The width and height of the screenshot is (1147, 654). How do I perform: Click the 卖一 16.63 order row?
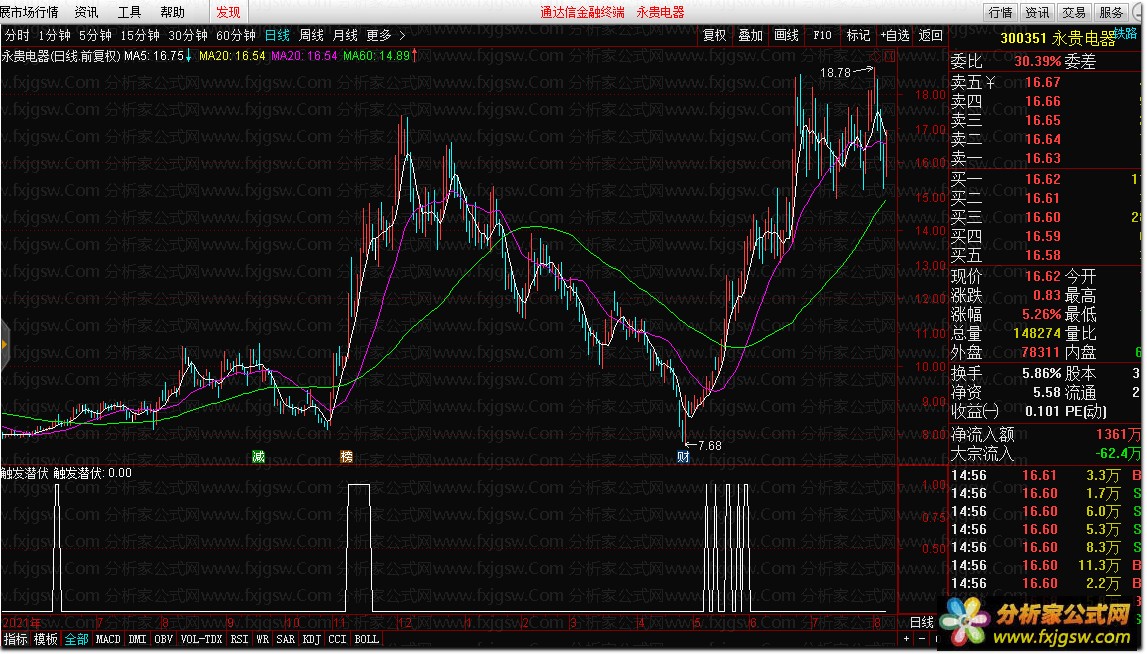click(x=1044, y=158)
